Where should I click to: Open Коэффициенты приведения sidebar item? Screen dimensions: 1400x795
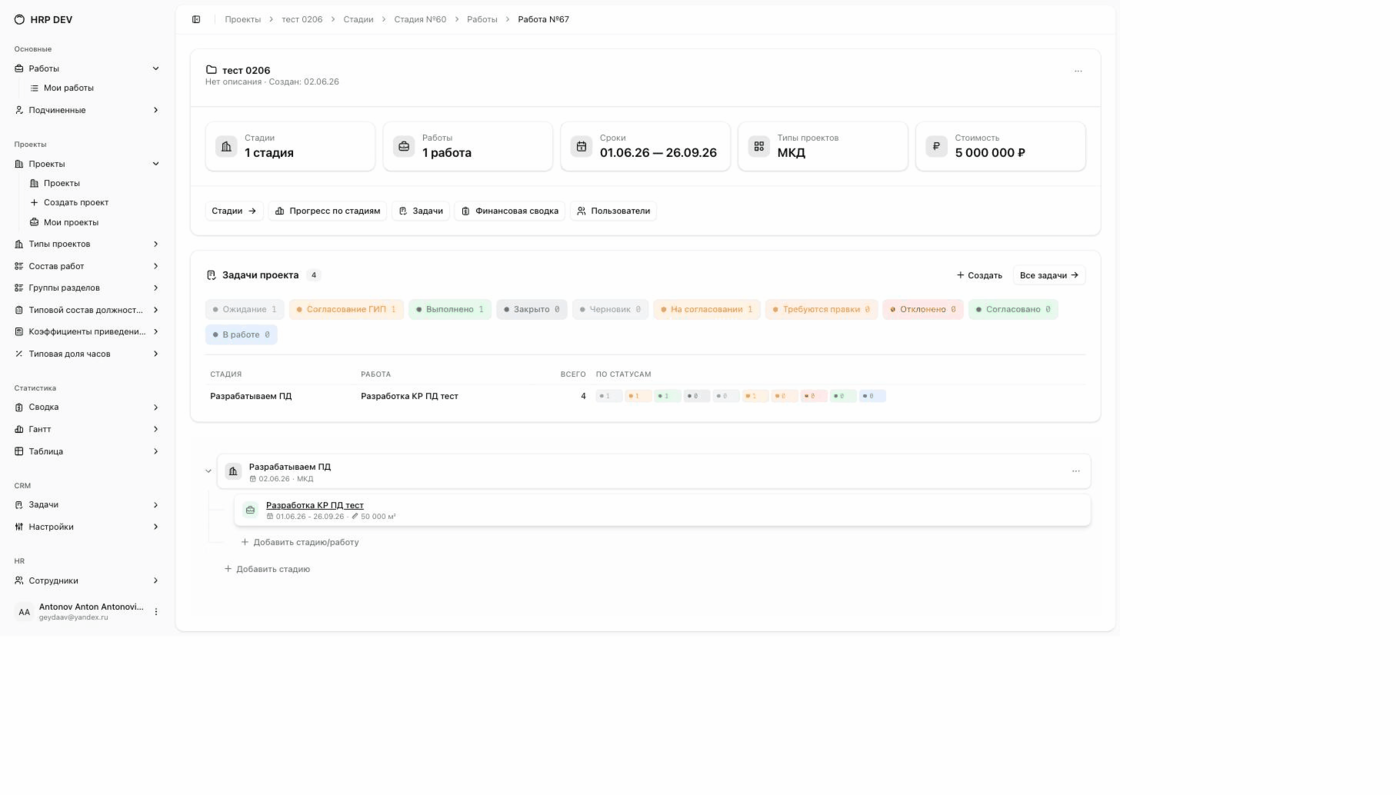coord(86,332)
